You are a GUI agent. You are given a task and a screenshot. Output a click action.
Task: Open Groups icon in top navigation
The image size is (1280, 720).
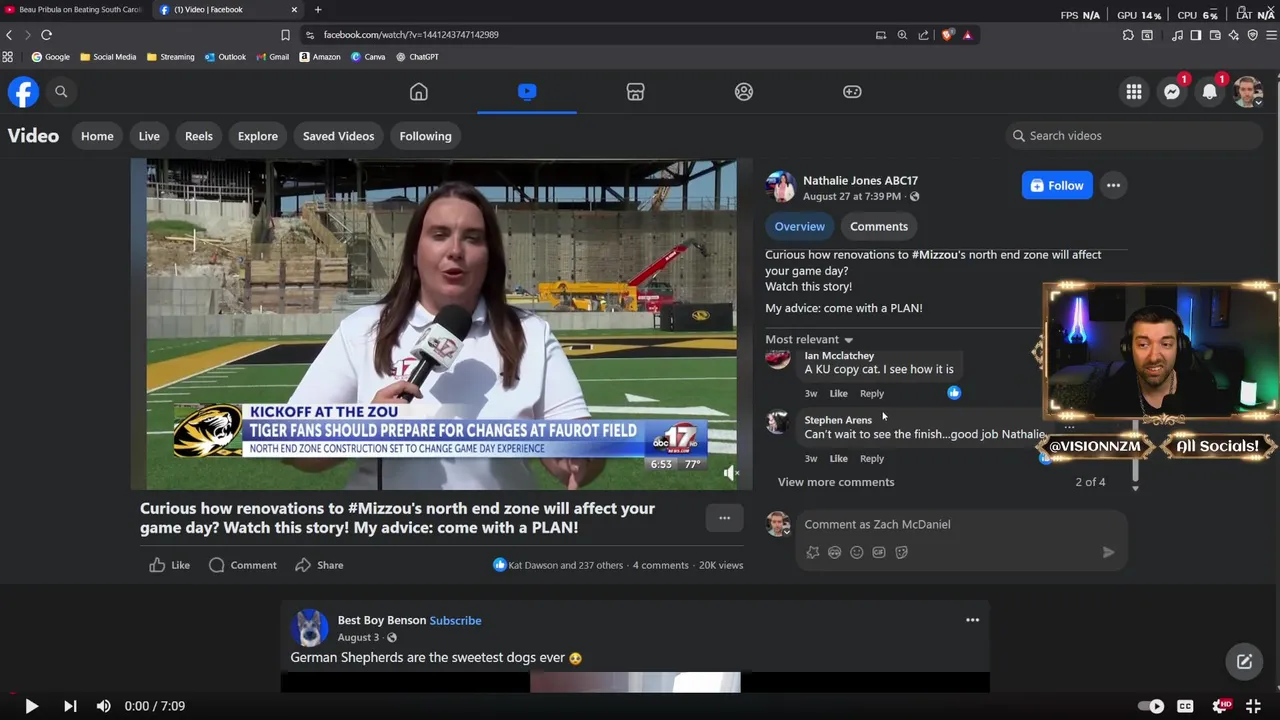pos(744,92)
